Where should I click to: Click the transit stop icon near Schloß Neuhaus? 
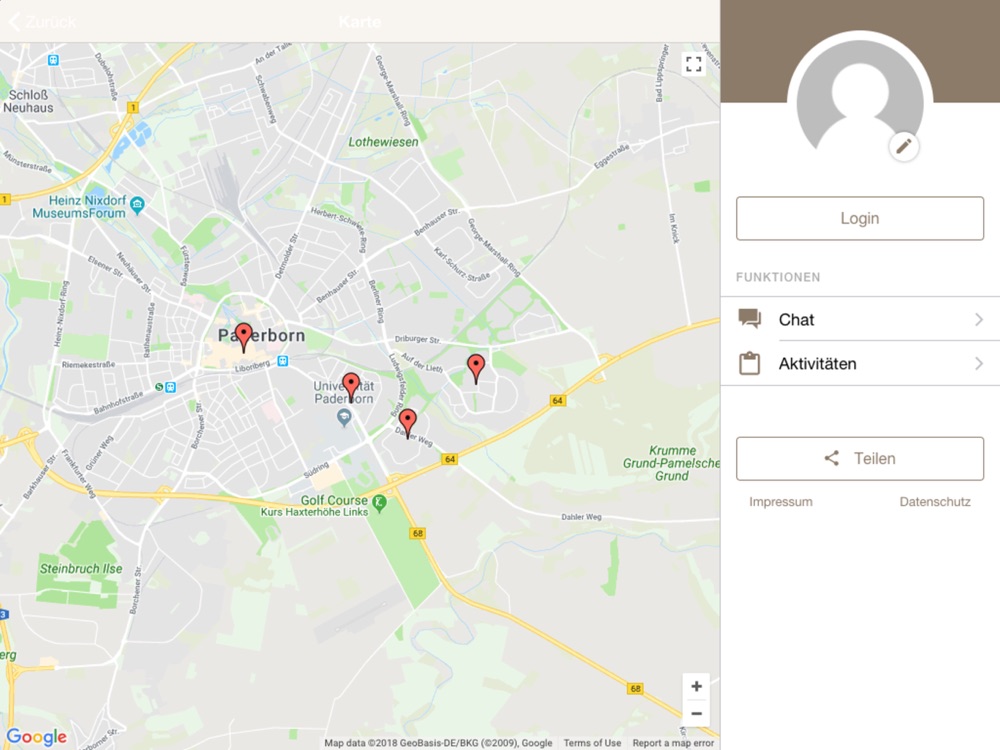click(54, 60)
